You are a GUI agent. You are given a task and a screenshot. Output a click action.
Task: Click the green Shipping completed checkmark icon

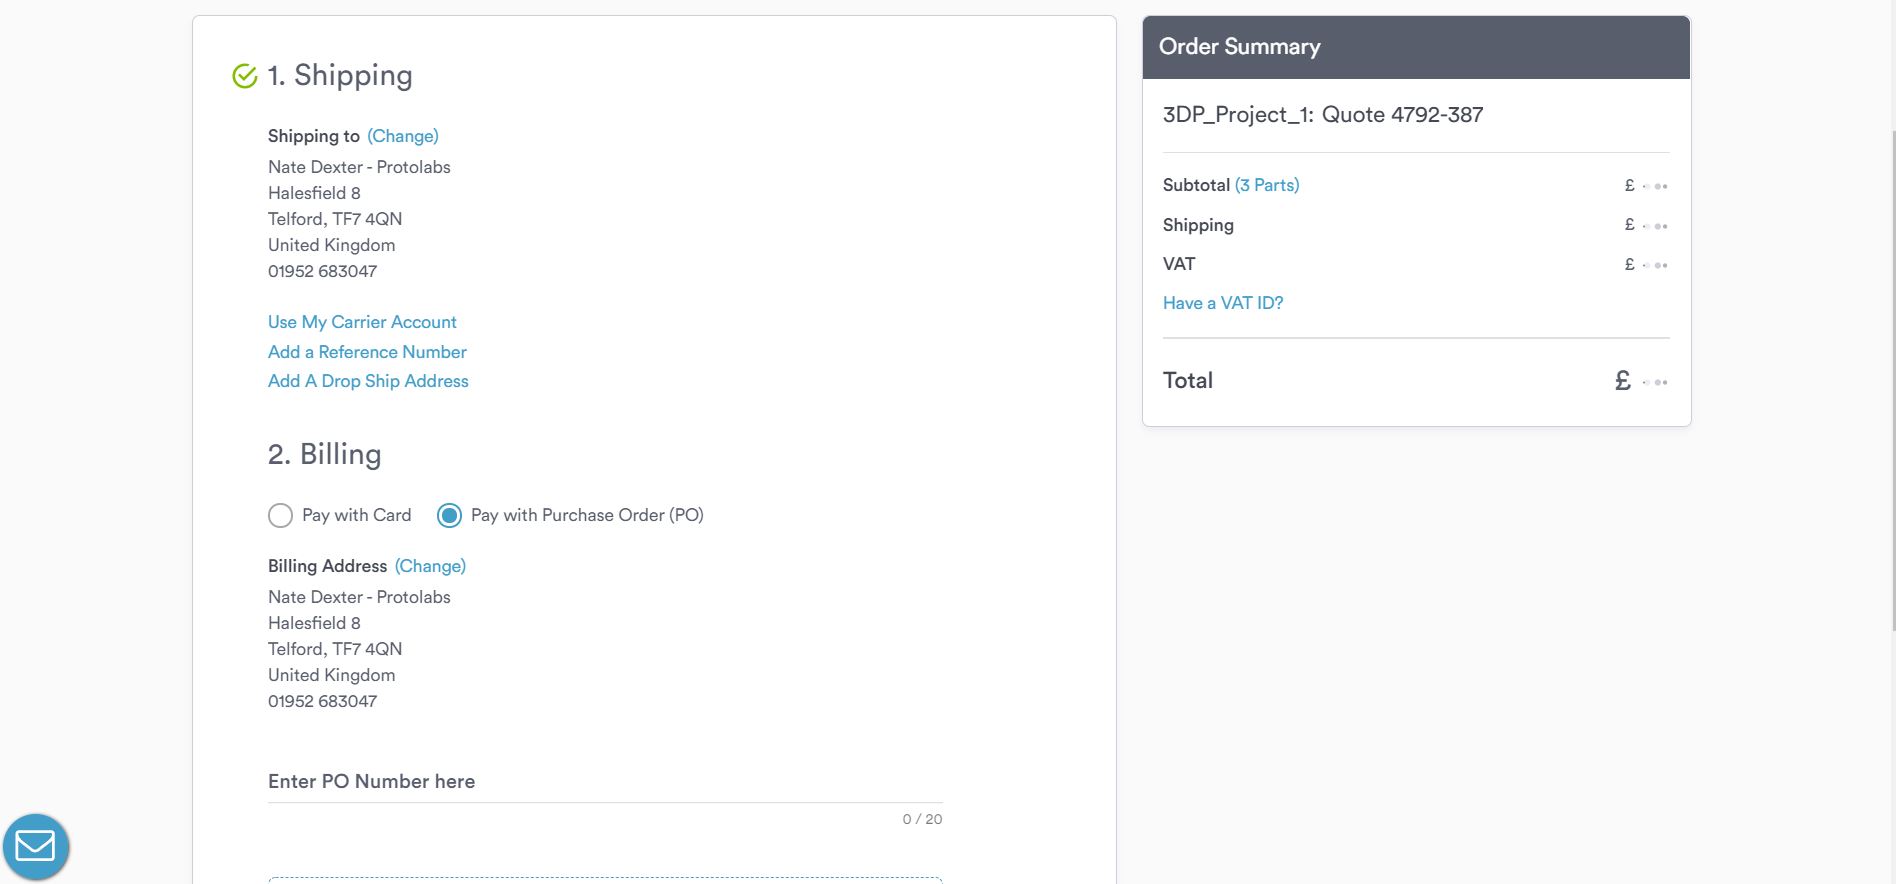[245, 76]
